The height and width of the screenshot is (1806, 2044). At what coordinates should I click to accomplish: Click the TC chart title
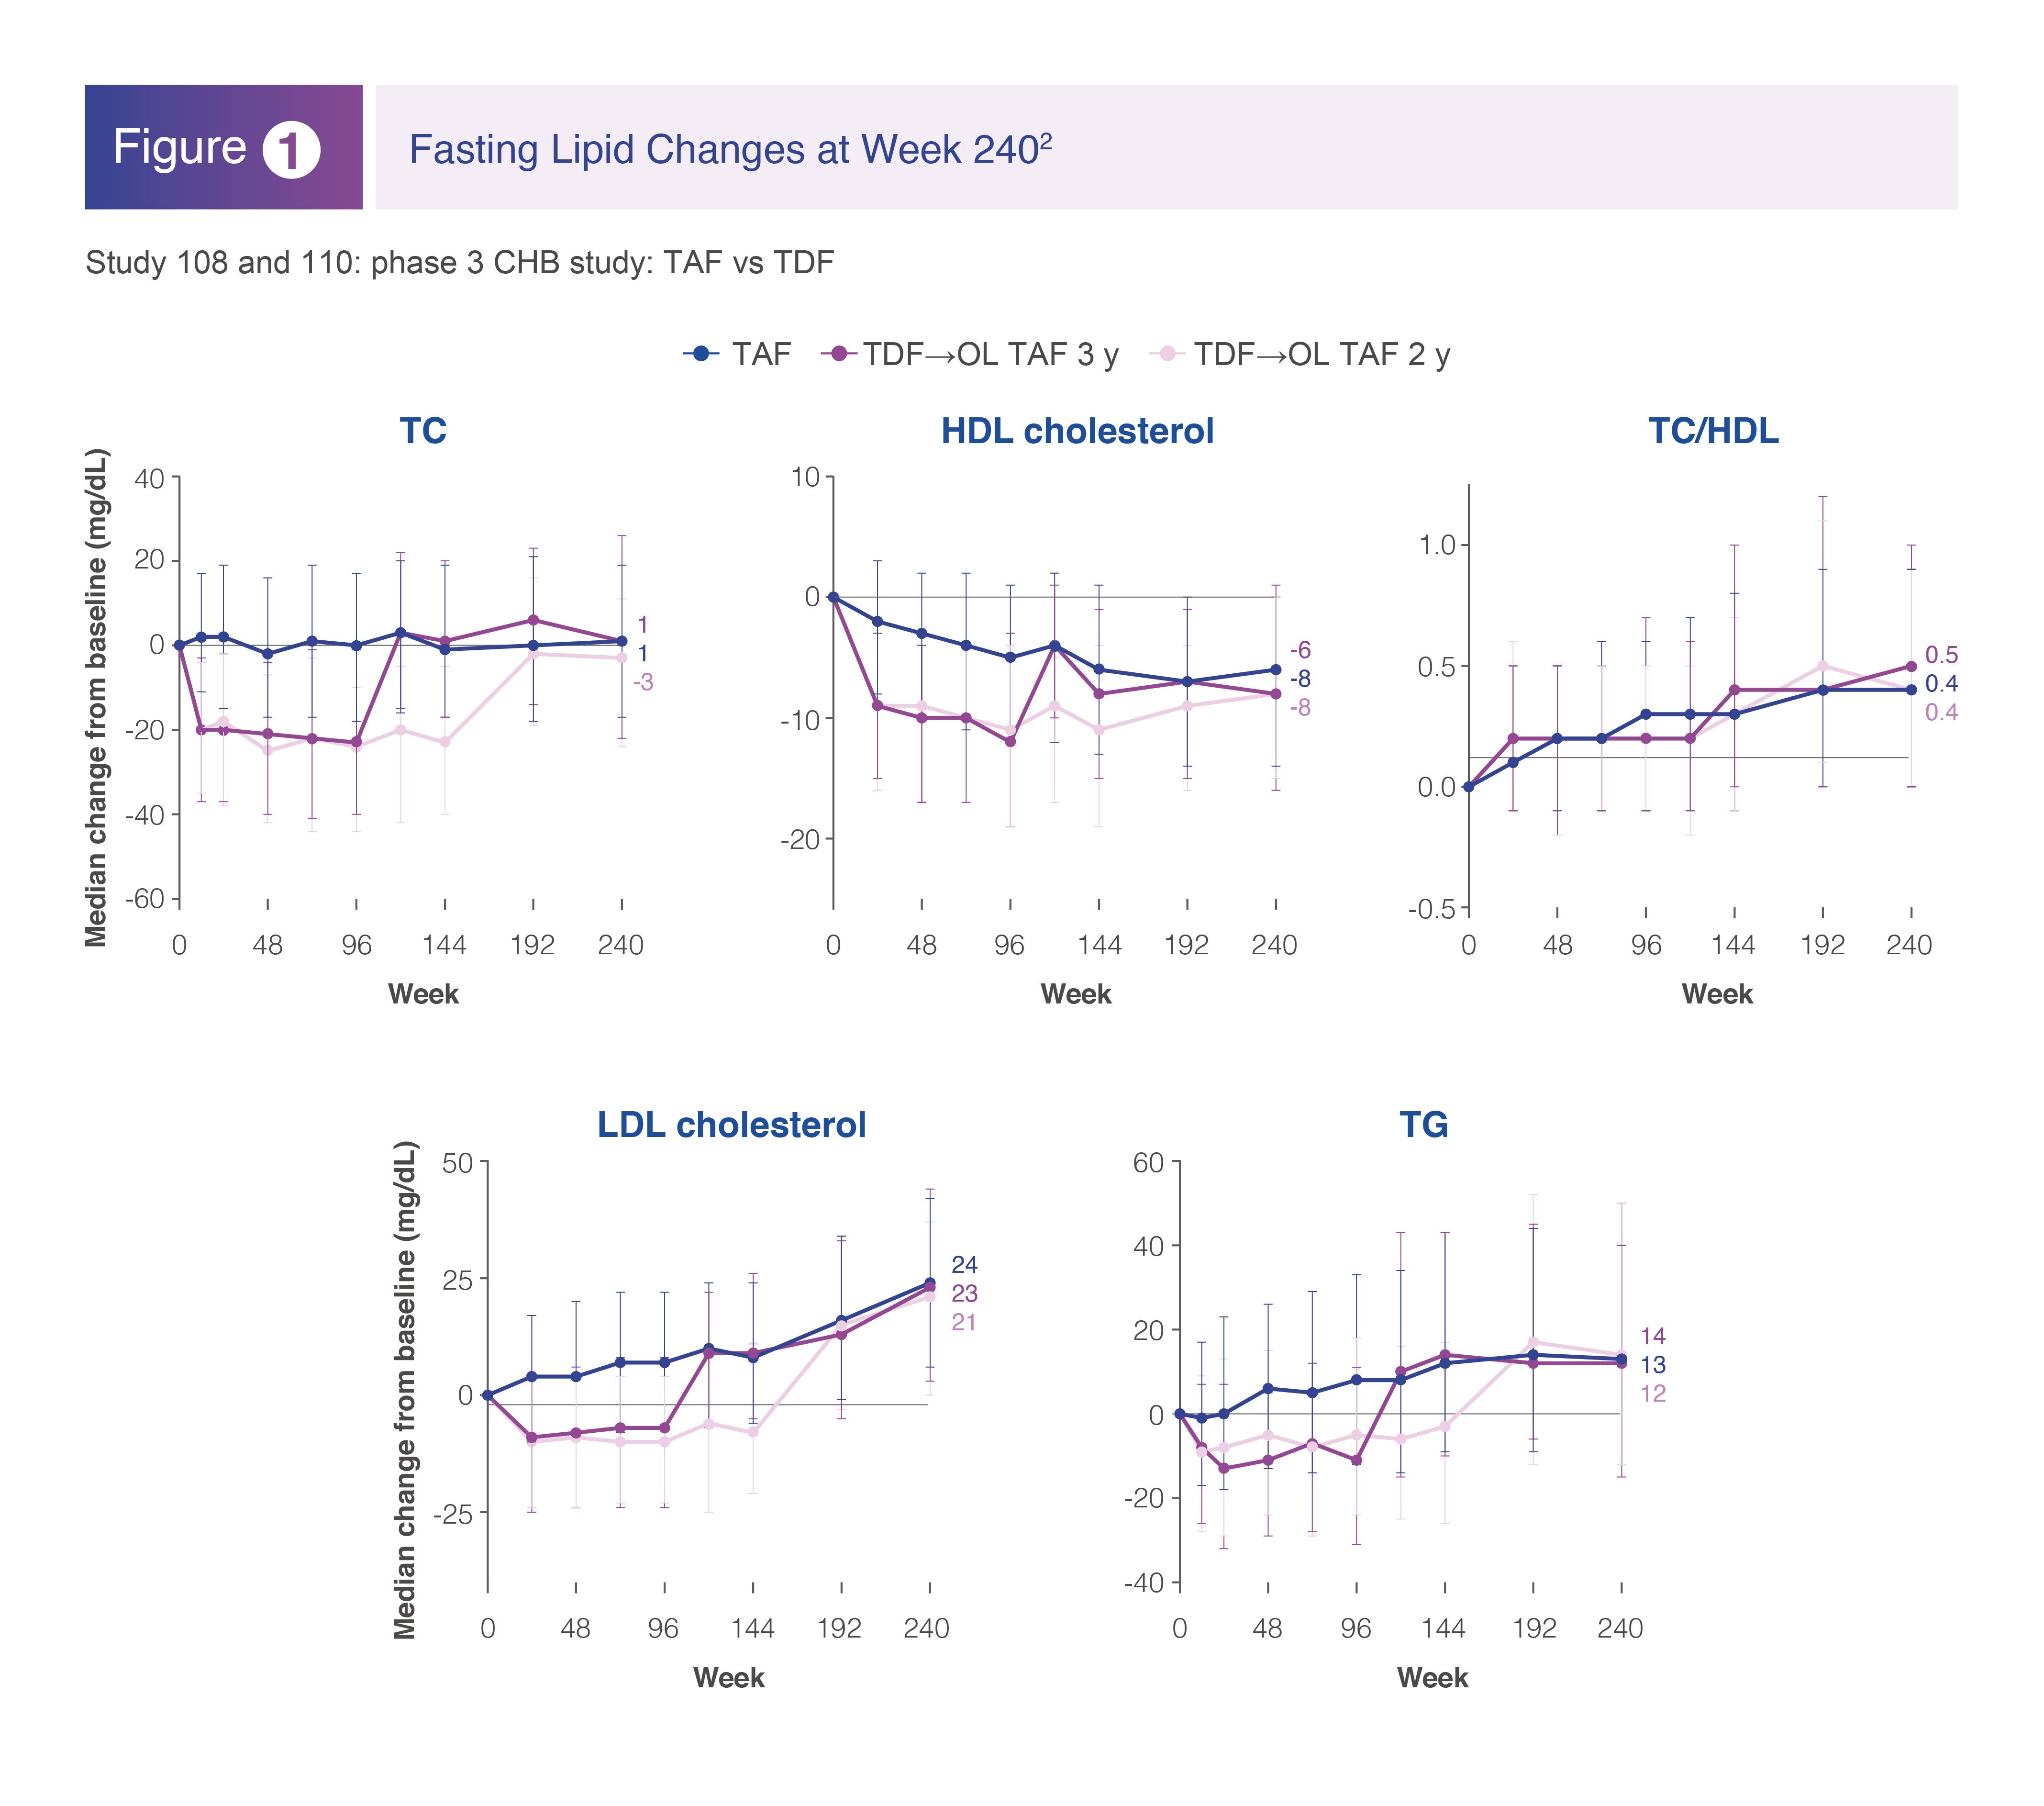[423, 431]
